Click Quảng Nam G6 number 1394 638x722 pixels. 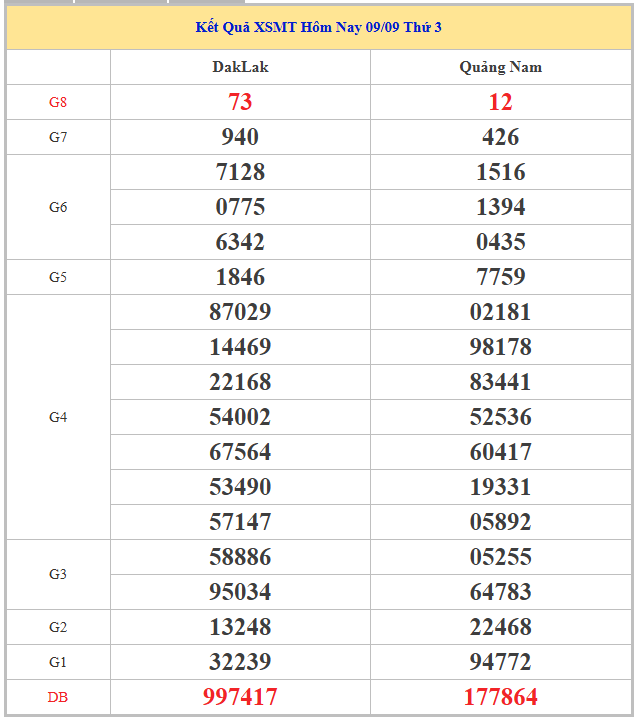pos(500,207)
